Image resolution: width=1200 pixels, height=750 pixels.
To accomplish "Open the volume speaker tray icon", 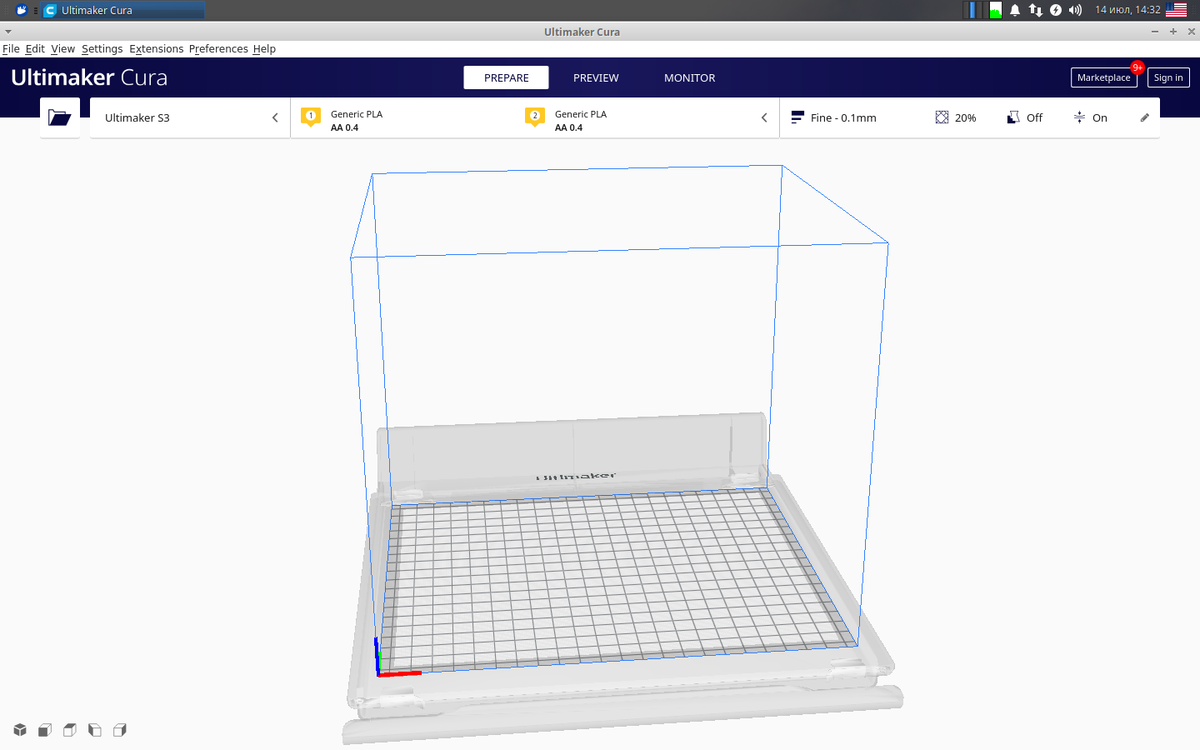I will [1075, 10].
